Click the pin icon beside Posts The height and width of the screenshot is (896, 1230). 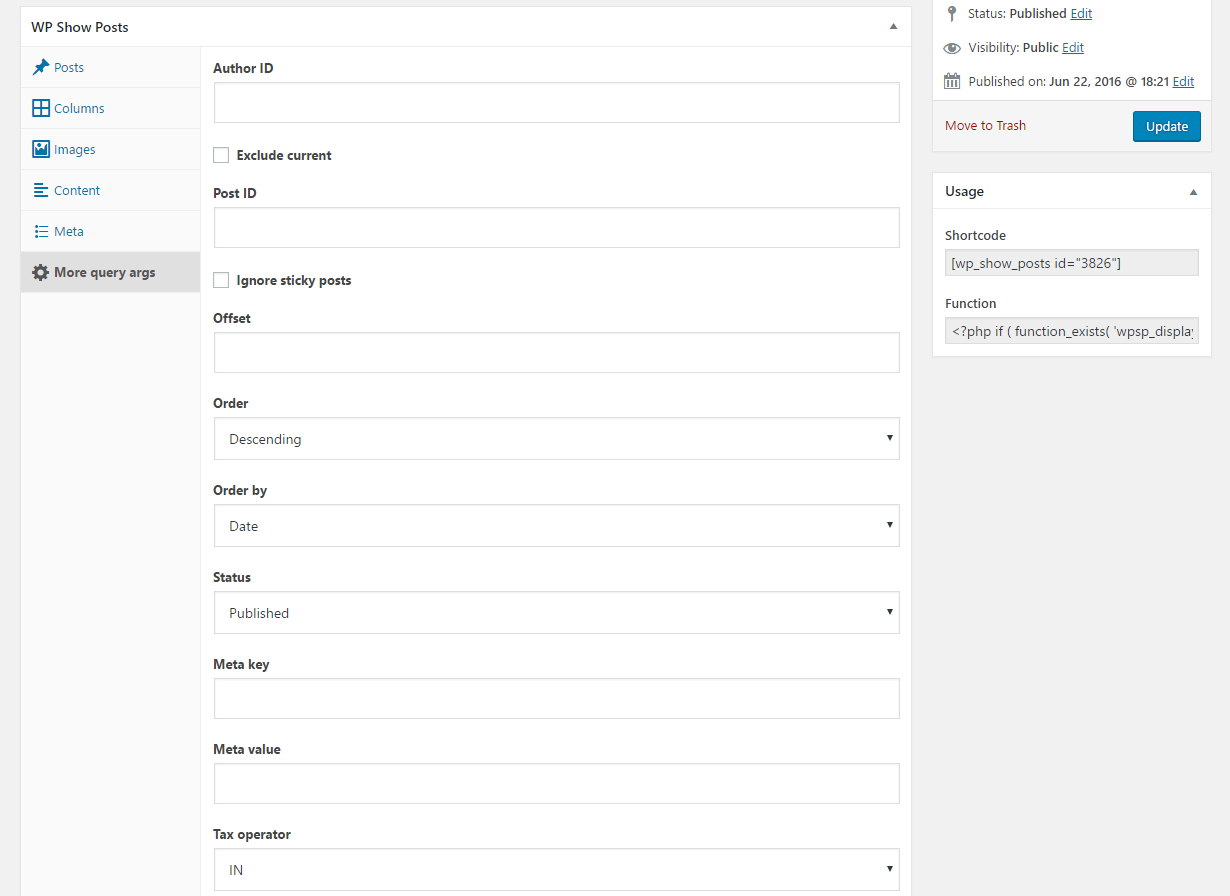tap(41, 67)
